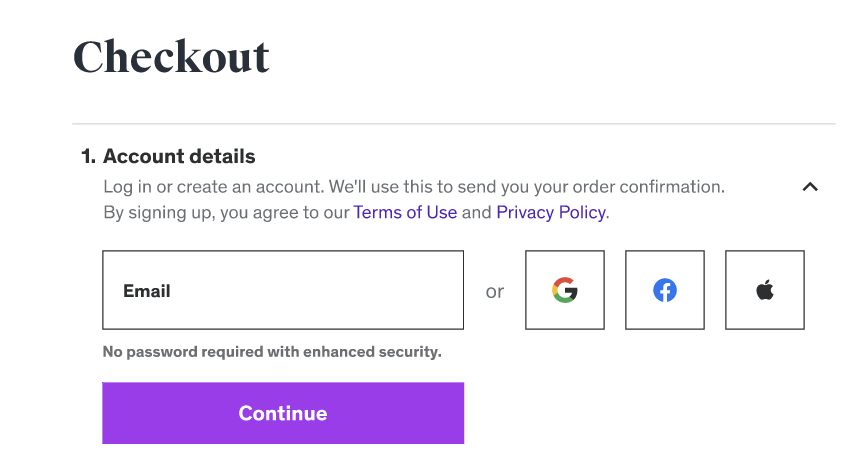Open the Privacy Policy link
The width and height of the screenshot is (866, 468).
tap(551, 212)
